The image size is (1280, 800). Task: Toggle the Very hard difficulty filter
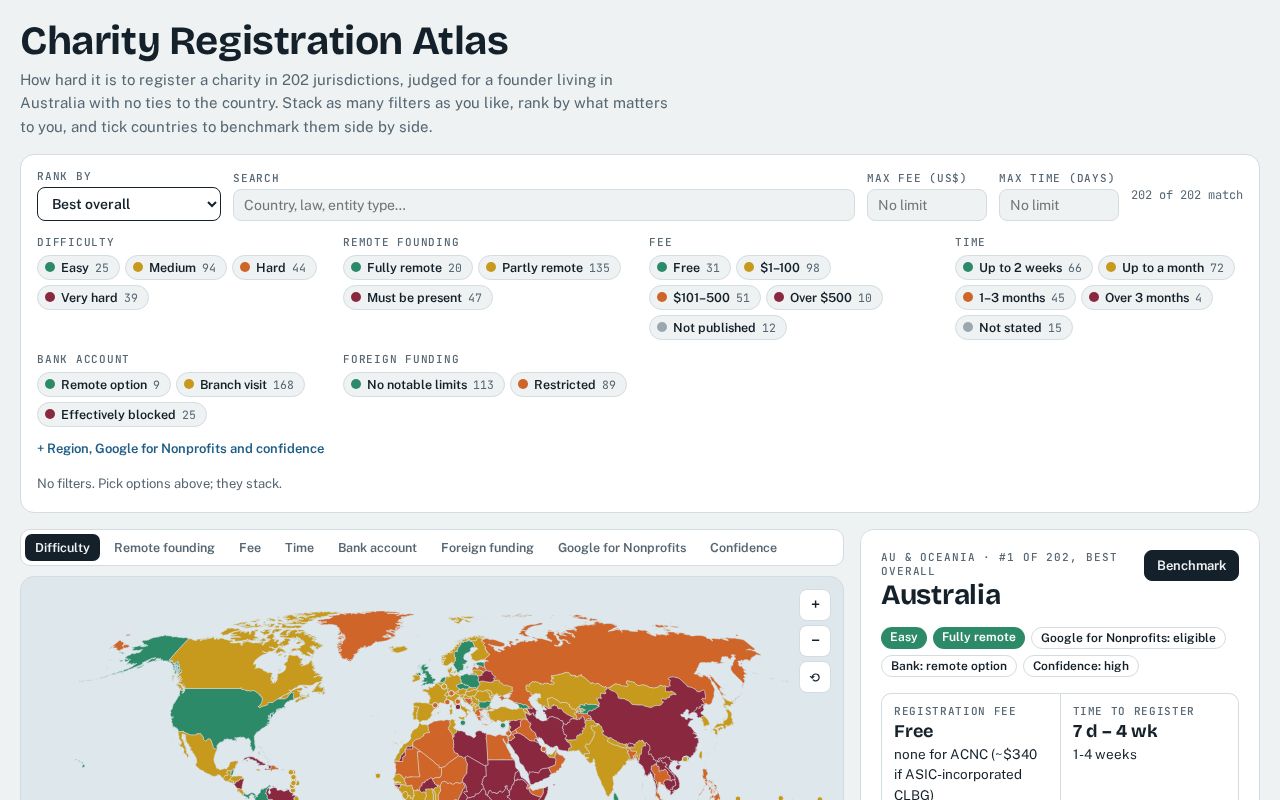point(93,298)
